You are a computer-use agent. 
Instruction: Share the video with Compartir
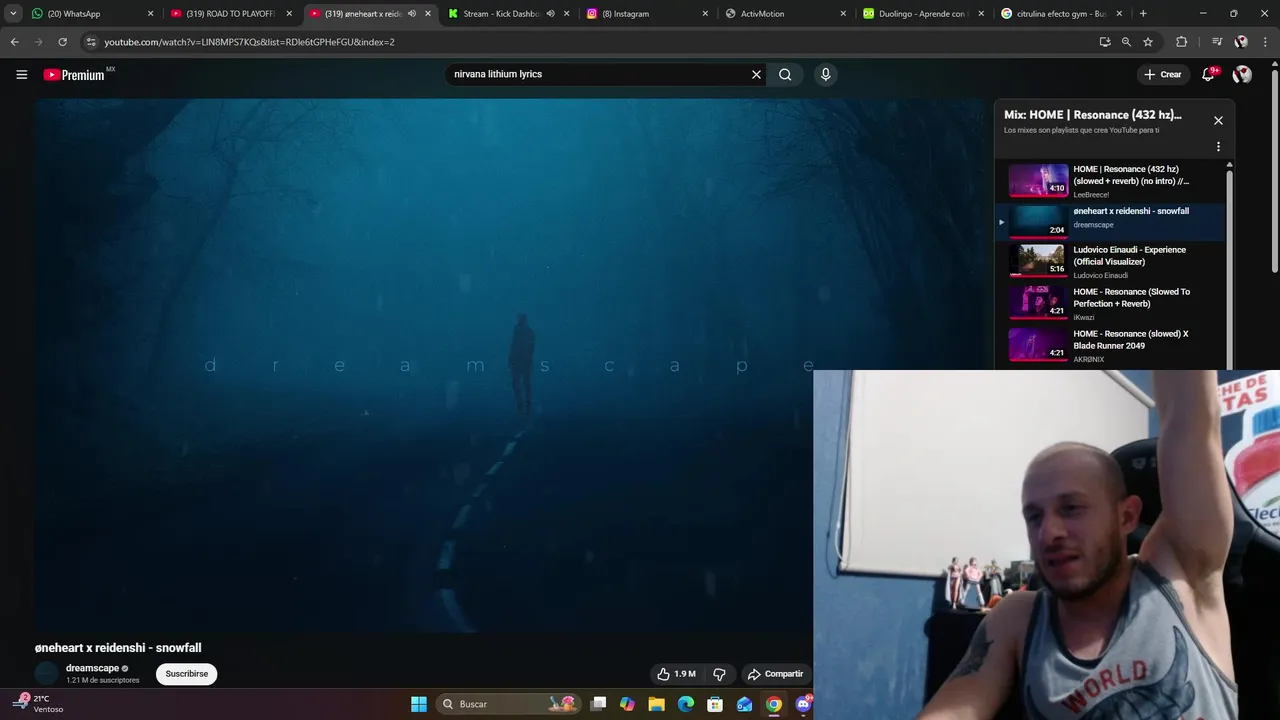(775, 674)
